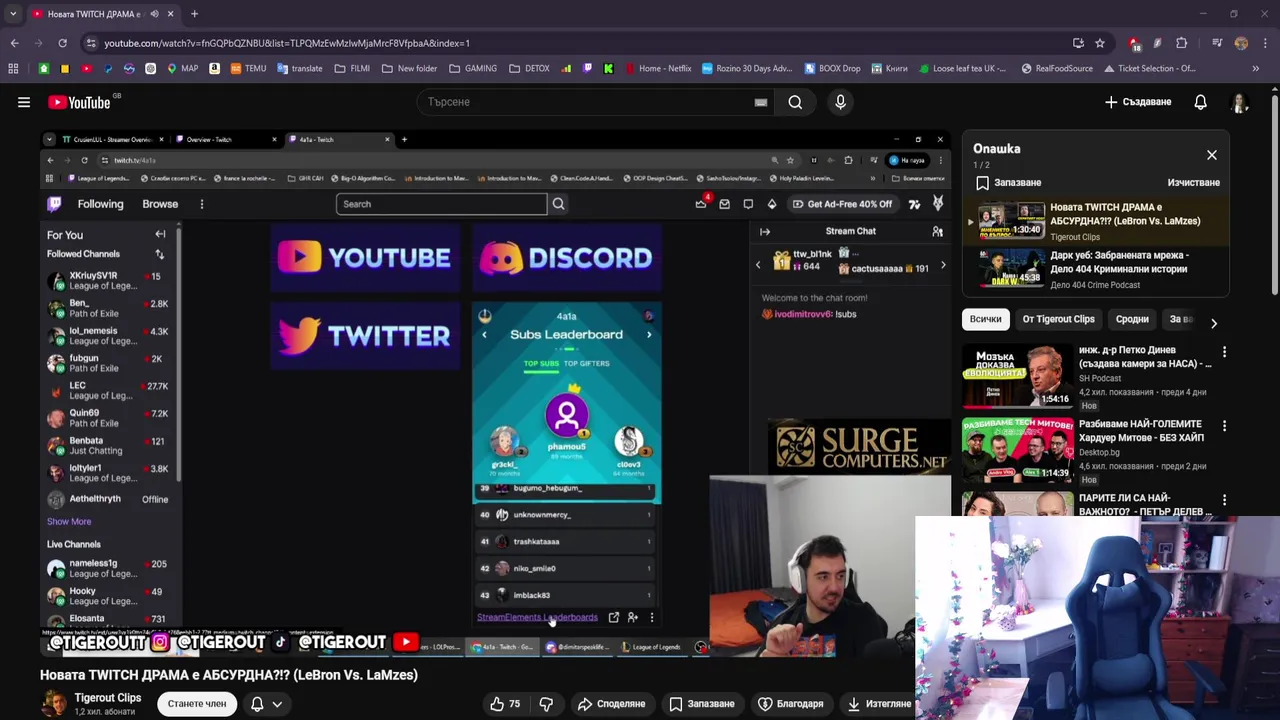Viewport: 1280px width, 720px height.
Task: Open the MAP bookmark
Action: pyautogui.click(x=182, y=68)
